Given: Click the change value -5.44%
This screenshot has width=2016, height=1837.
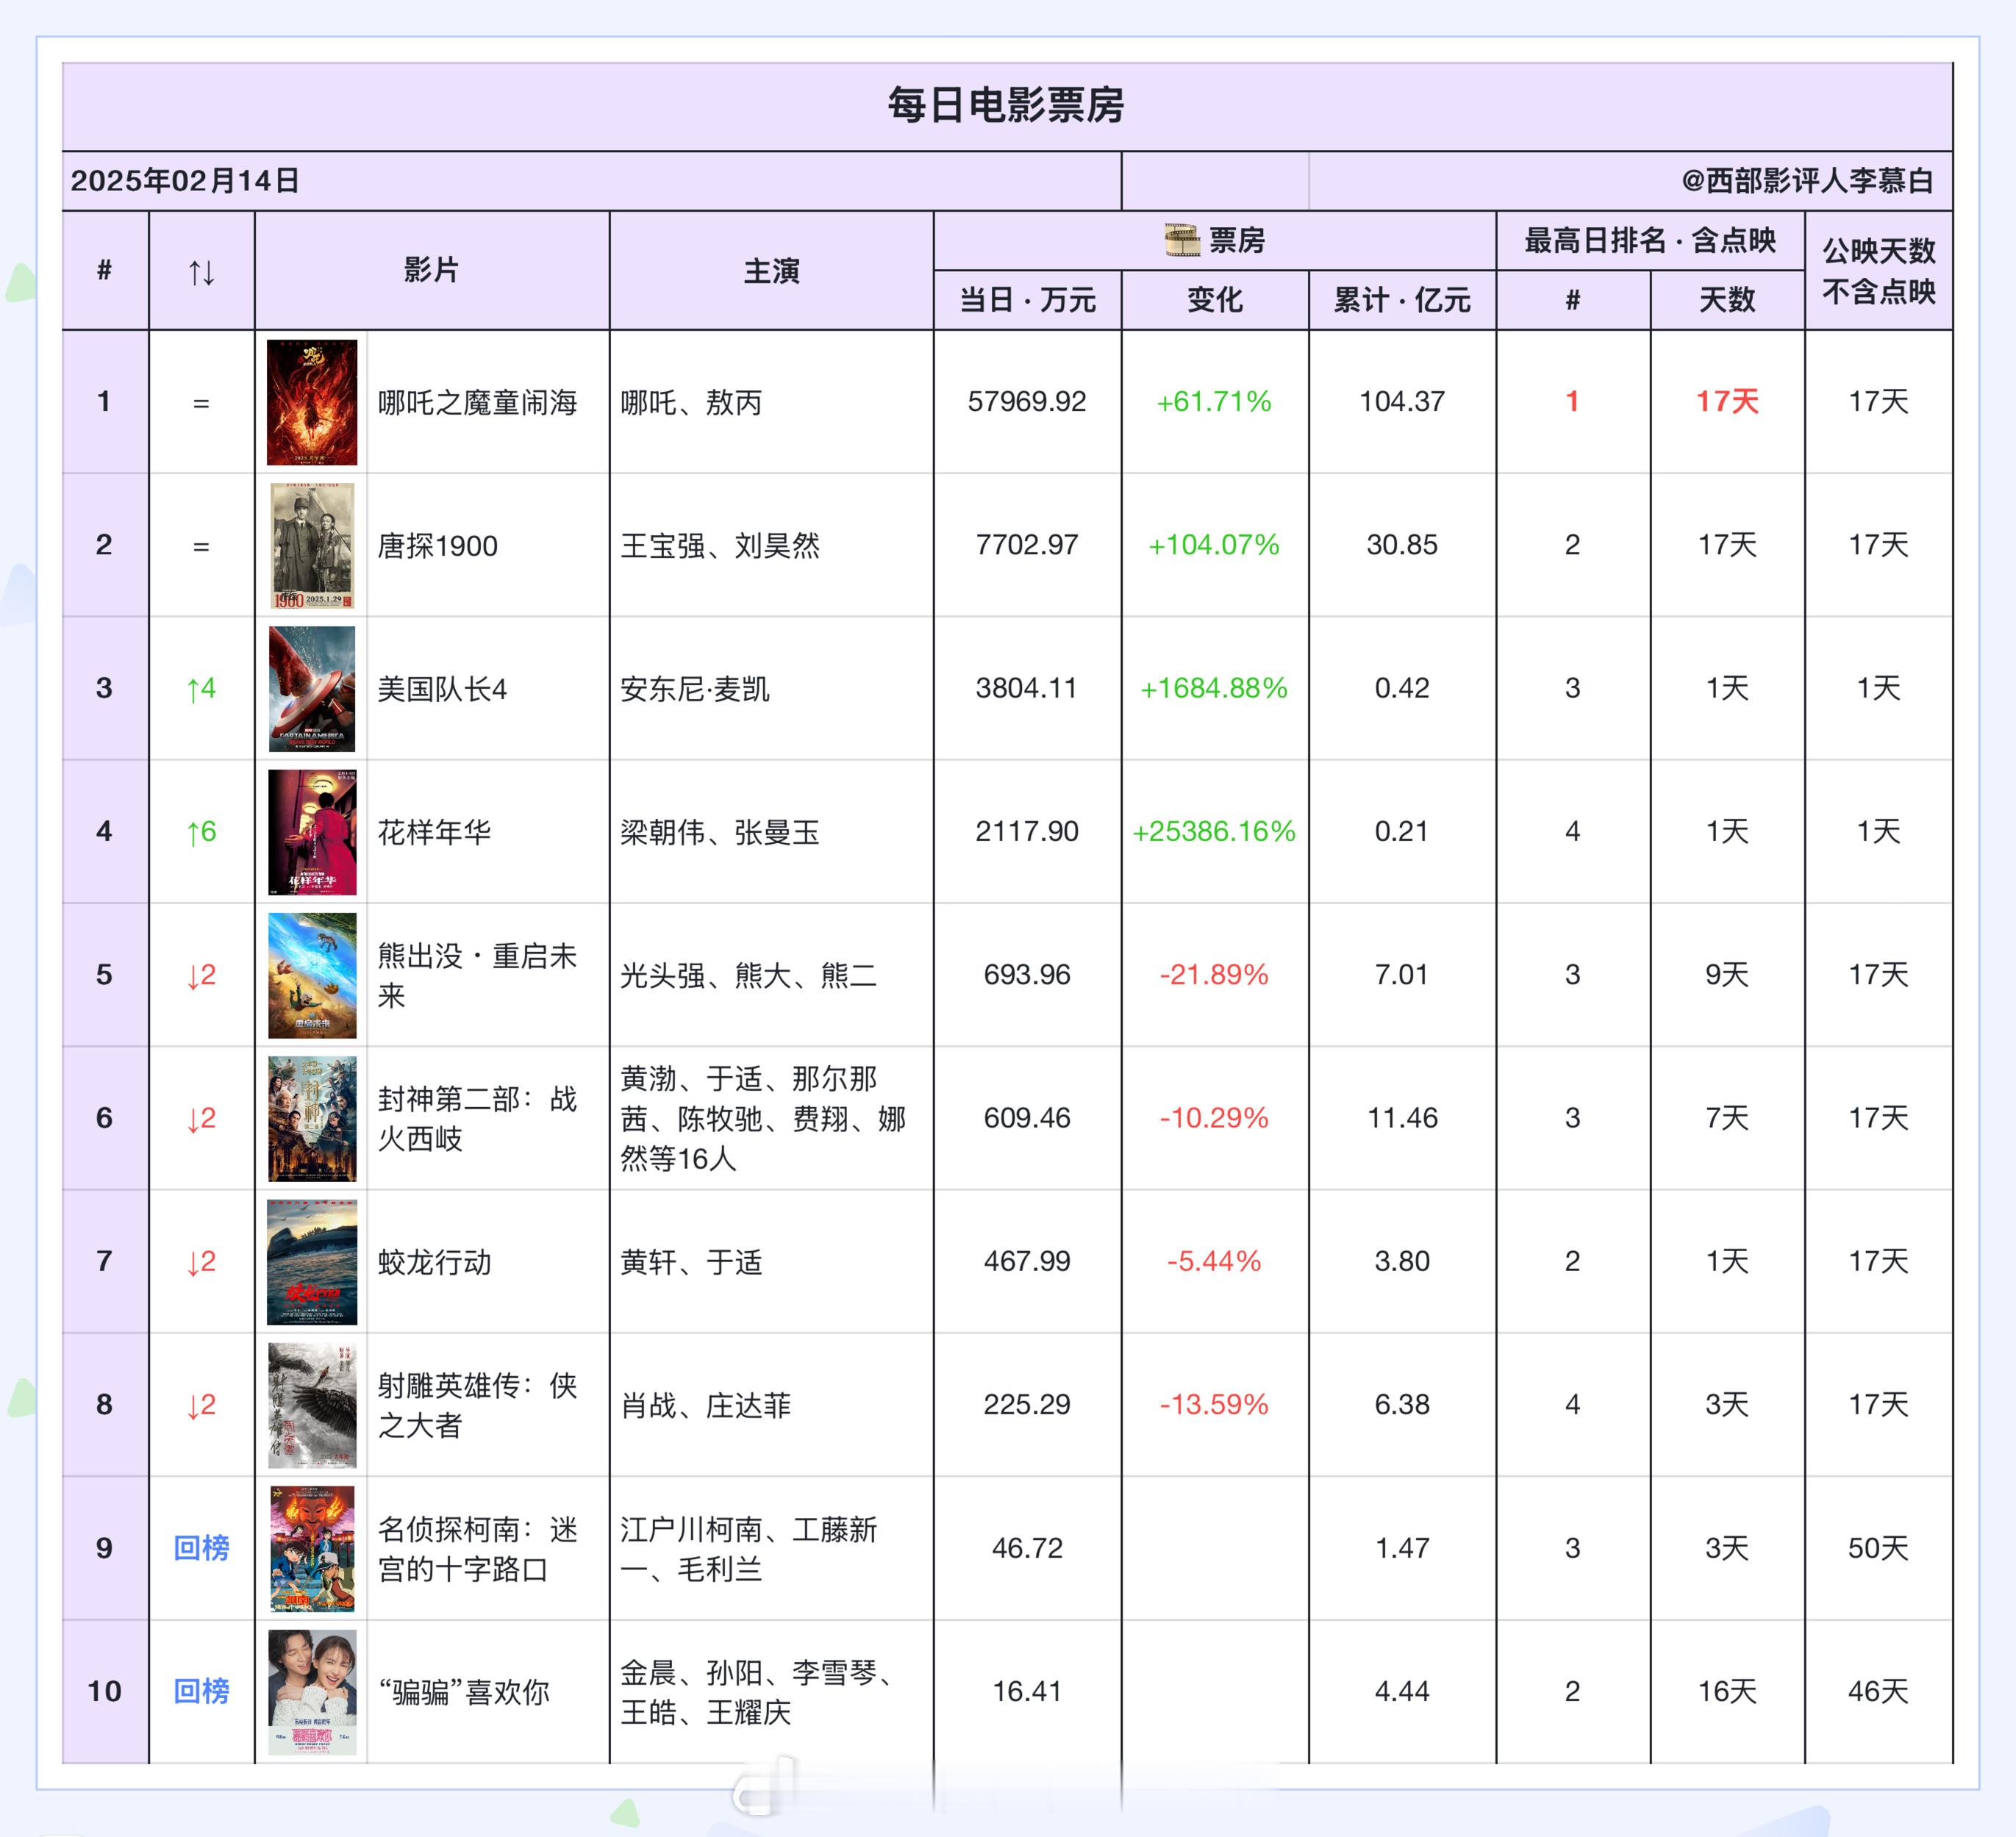Looking at the screenshot, I should click(1214, 1261).
